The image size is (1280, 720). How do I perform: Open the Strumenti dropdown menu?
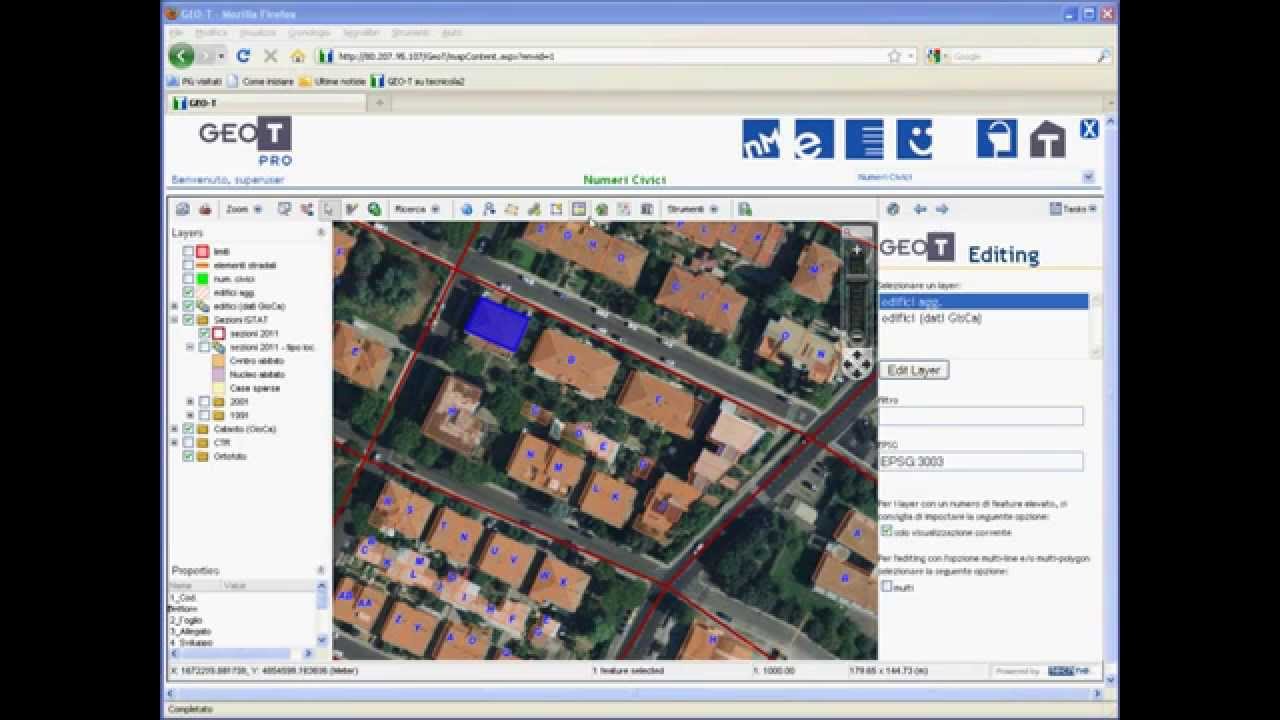coord(693,209)
